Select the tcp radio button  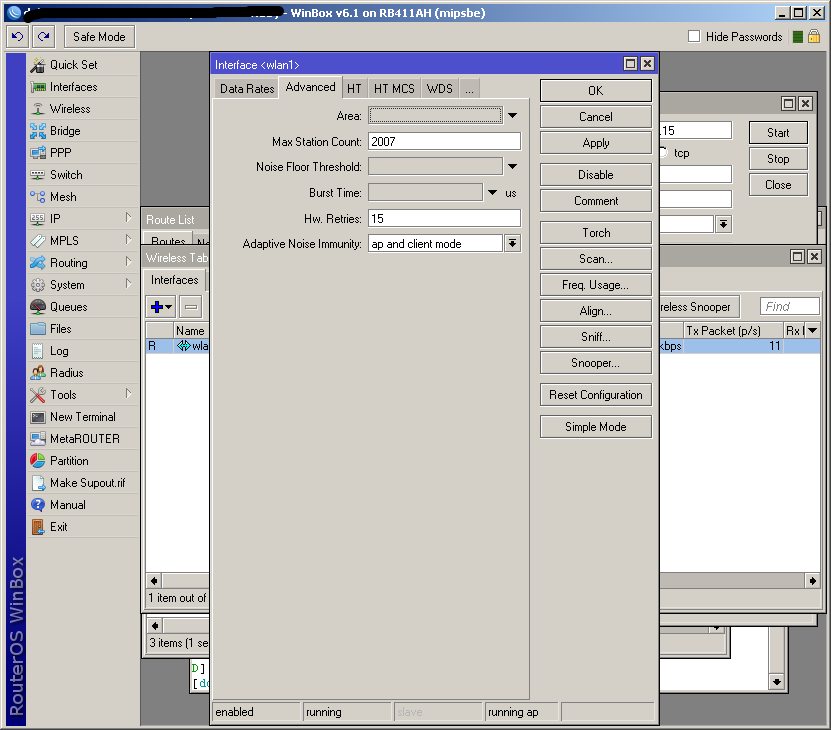point(663,153)
